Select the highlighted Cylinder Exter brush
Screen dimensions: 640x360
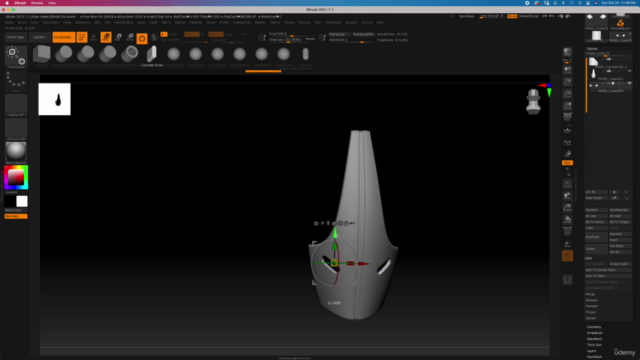[x=152, y=53]
